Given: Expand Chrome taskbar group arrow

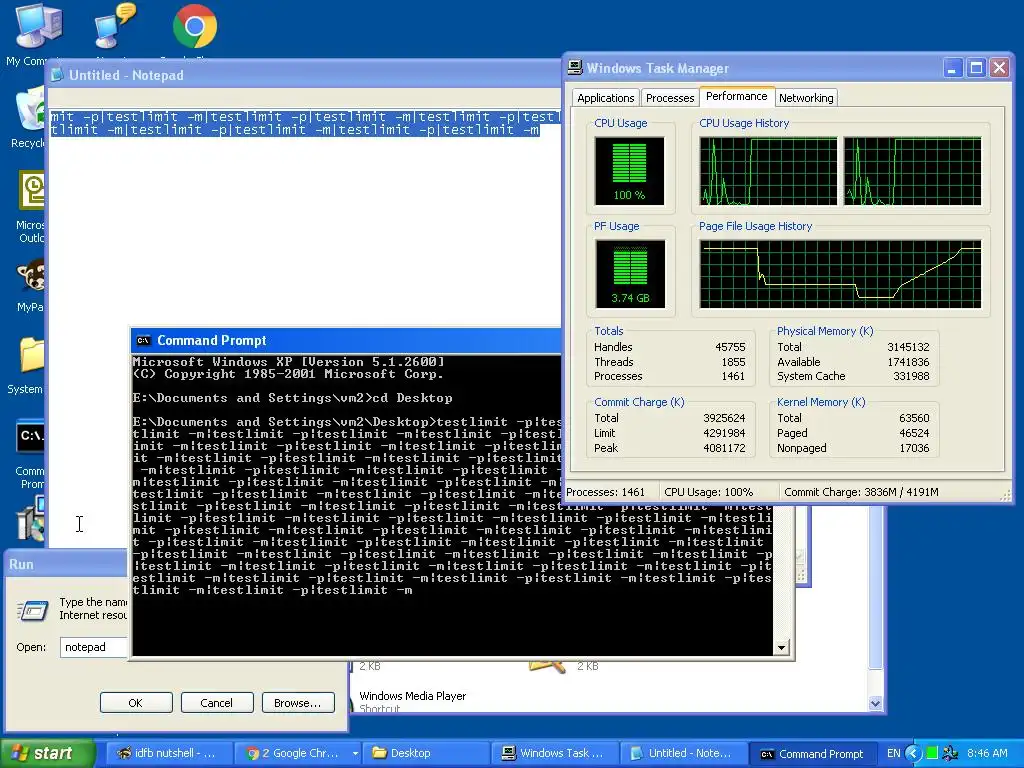Looking at the screenshot, I should pyautogui.click(x=355, y=753).
